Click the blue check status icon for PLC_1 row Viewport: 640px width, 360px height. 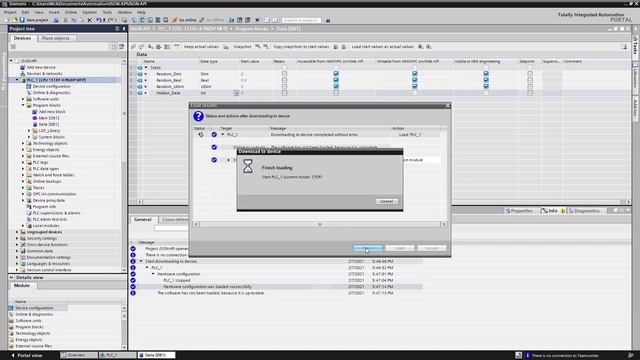pos(214,134)
